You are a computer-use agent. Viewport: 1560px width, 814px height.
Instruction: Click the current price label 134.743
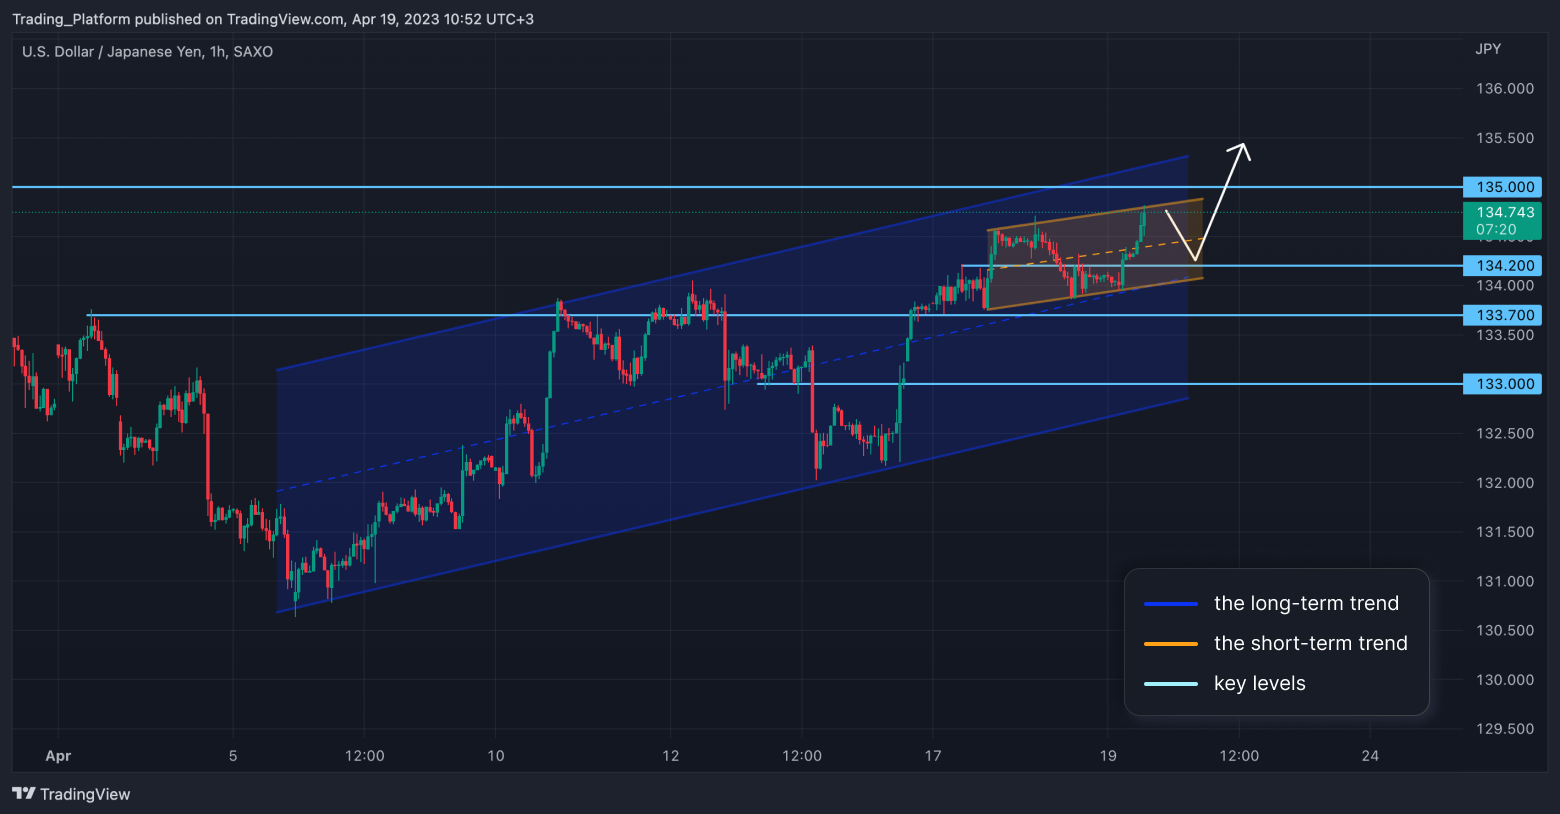(x=1502, y=220)
